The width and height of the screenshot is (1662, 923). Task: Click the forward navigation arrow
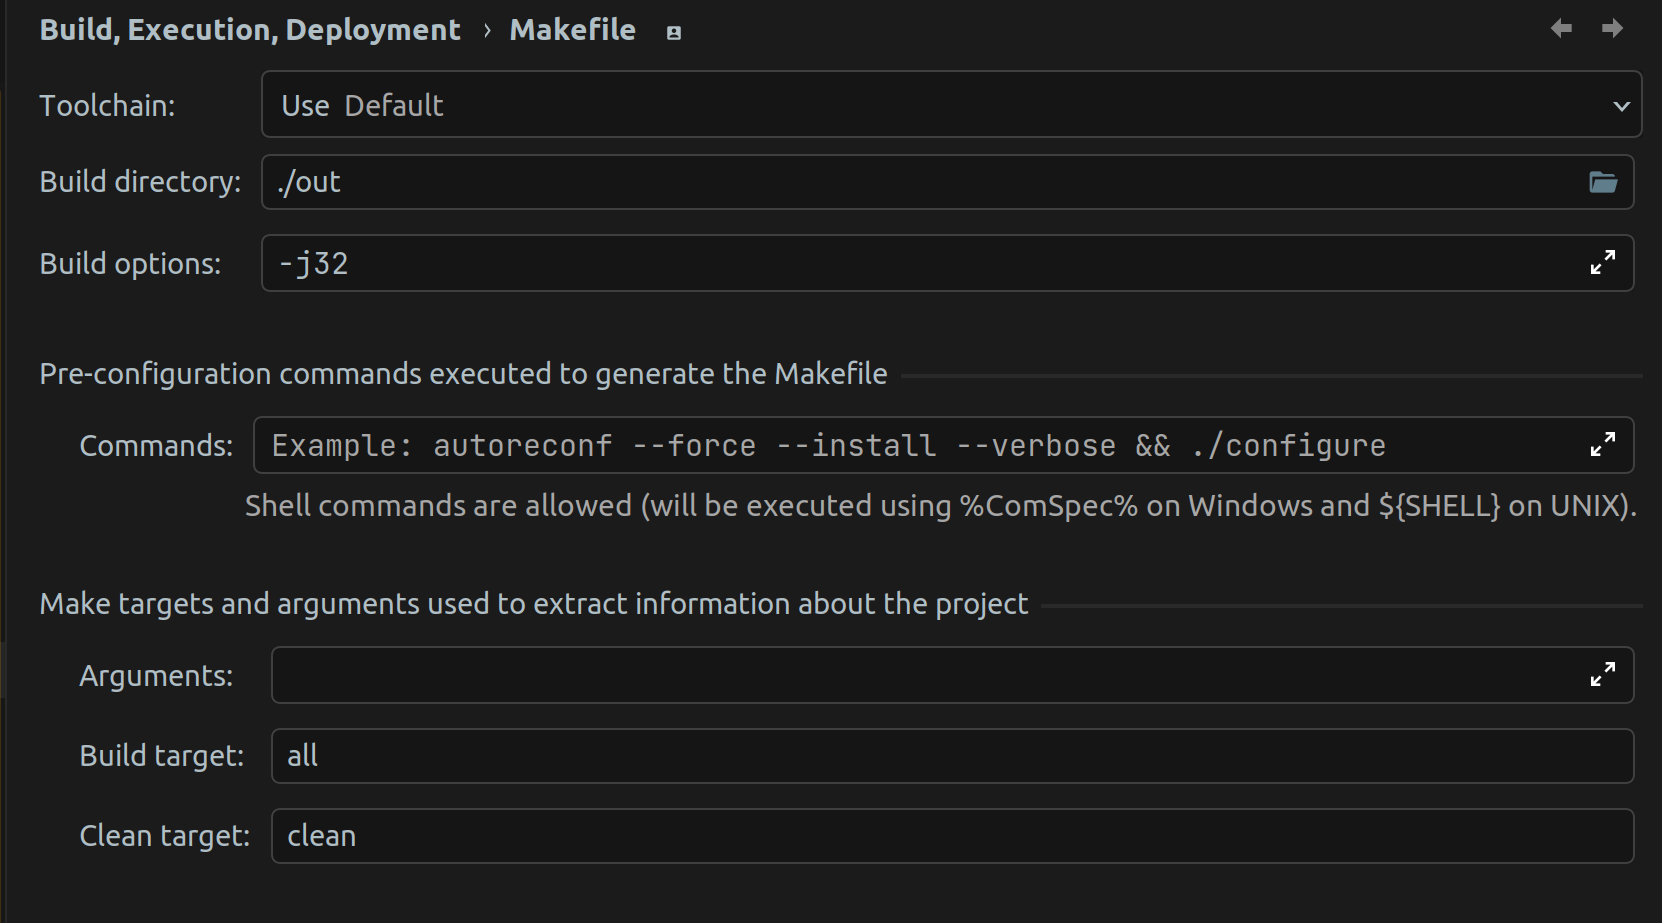[x=1612, y=29]
